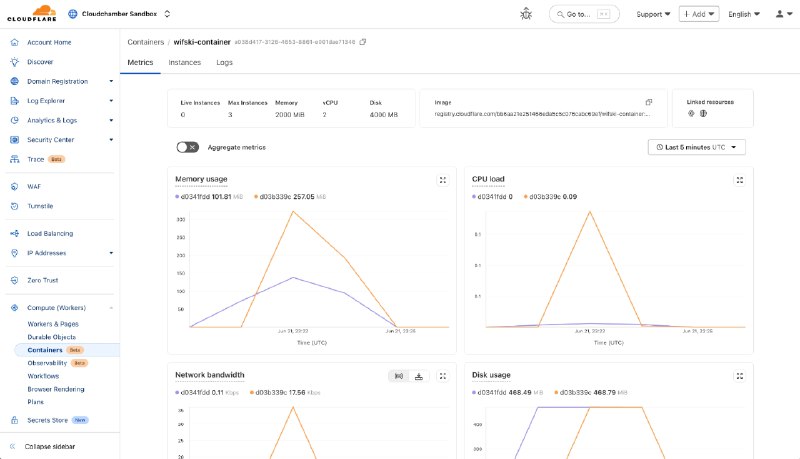800x459 pixels.
Task: Click the WAF shield icon
Action: [14, 187]
